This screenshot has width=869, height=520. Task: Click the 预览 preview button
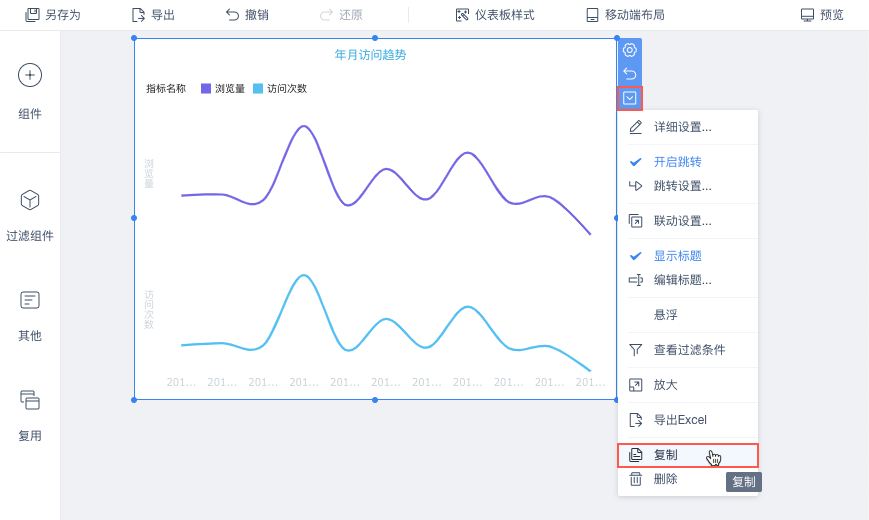(822, 15)
